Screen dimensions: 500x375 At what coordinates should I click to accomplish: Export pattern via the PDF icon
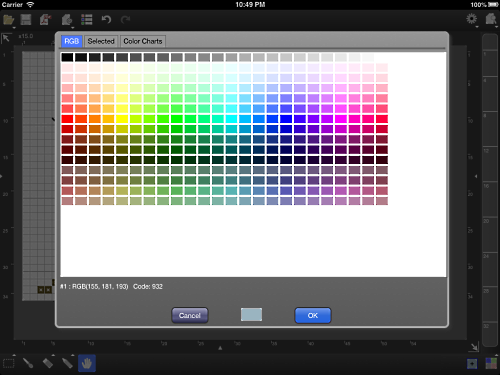[x=45, y=20]
